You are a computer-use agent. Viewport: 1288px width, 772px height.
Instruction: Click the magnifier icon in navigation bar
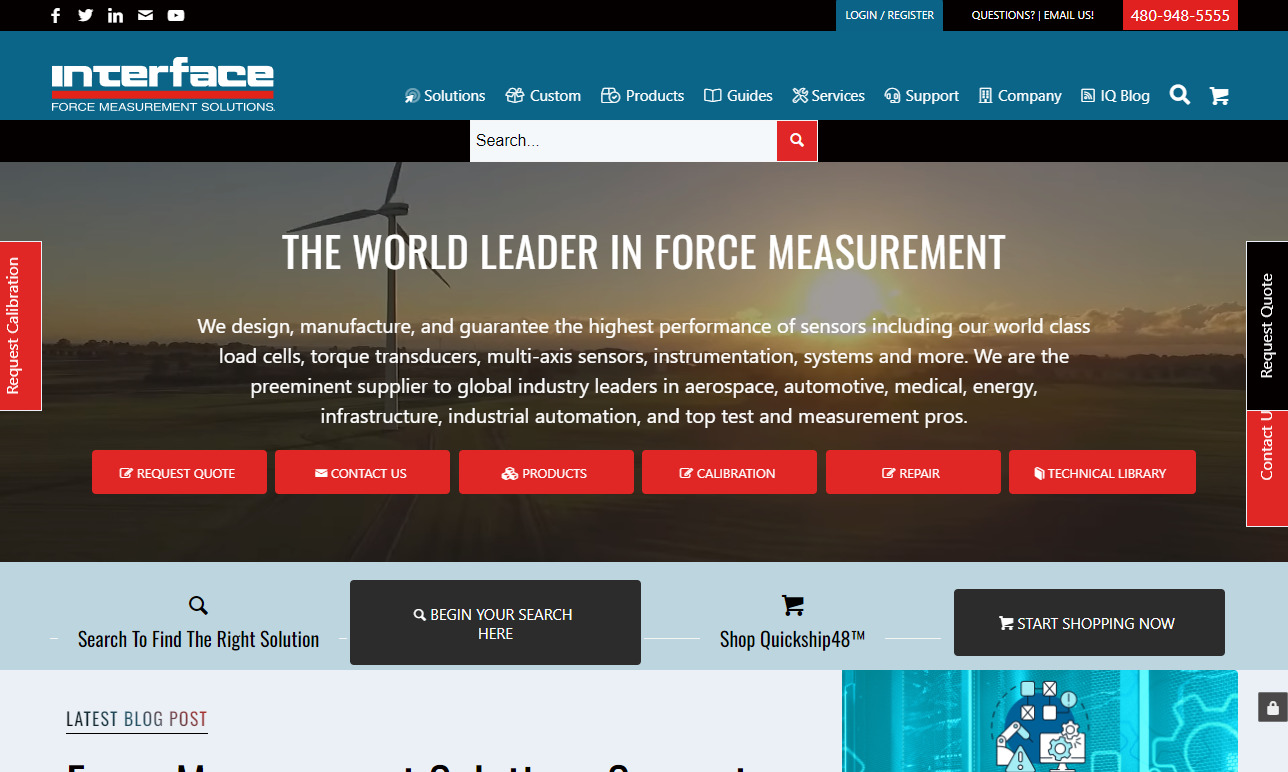click(x=1180, y=95)
